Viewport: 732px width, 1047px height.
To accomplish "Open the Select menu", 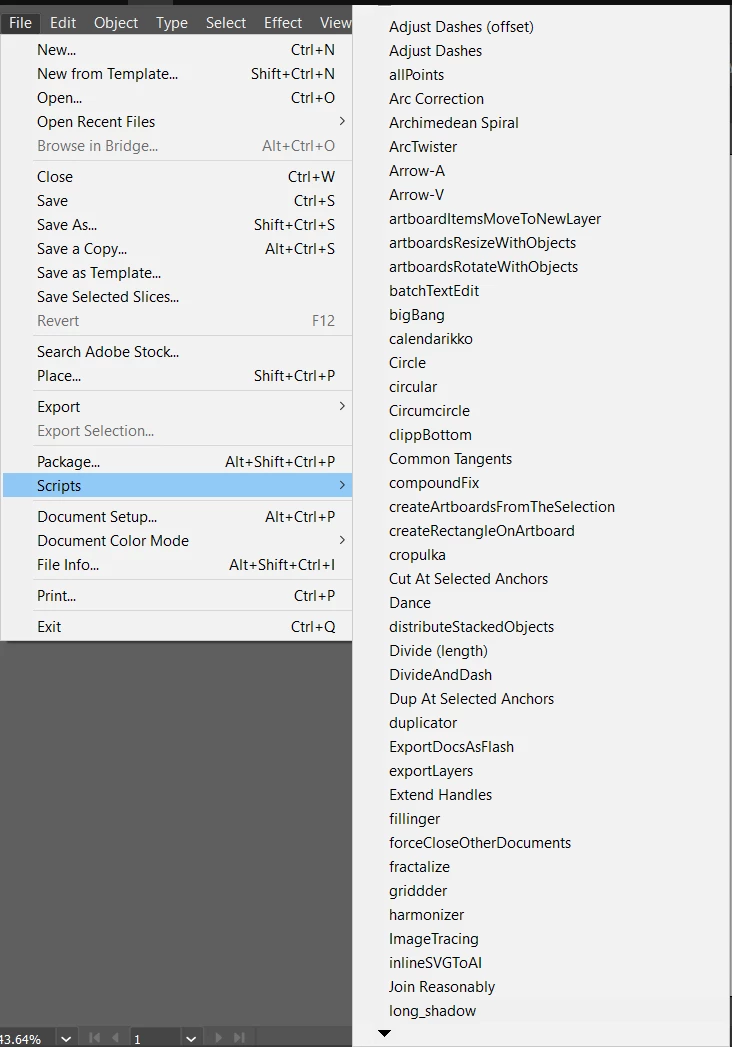I will [x=226, y=23].
